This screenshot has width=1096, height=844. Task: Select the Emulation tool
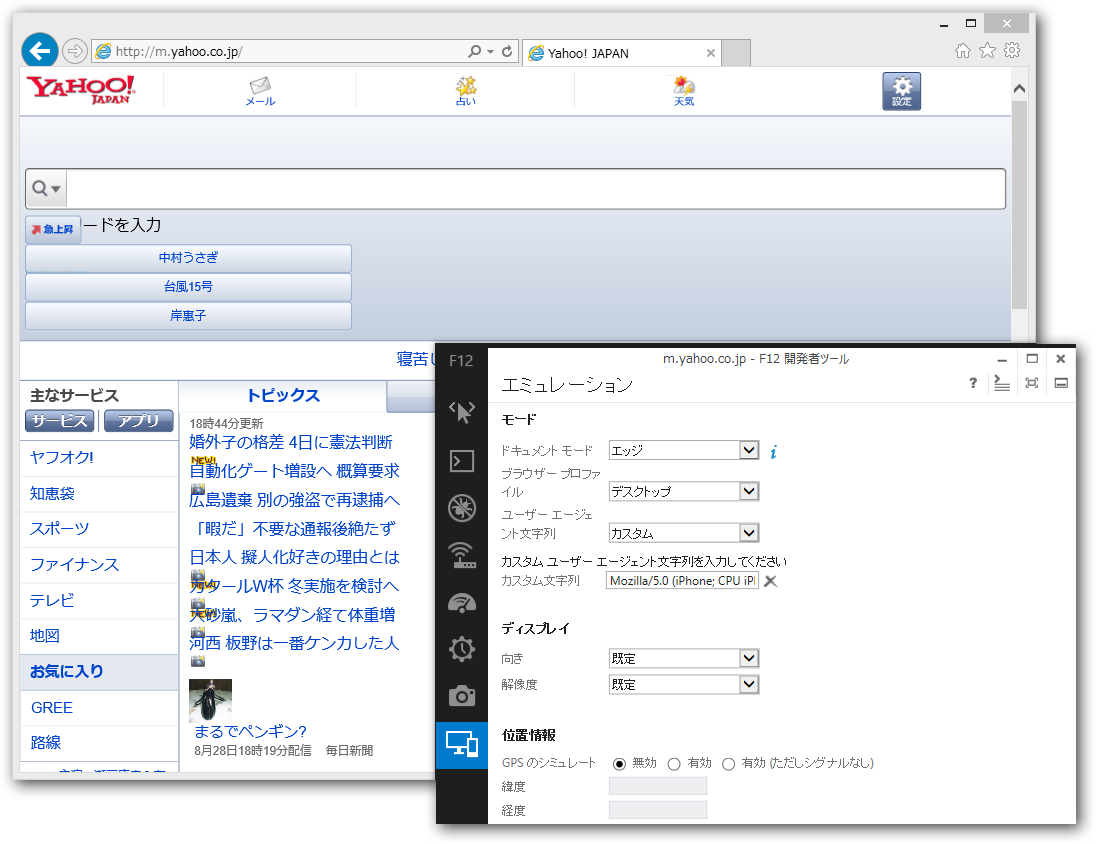(x=461, y=745)
